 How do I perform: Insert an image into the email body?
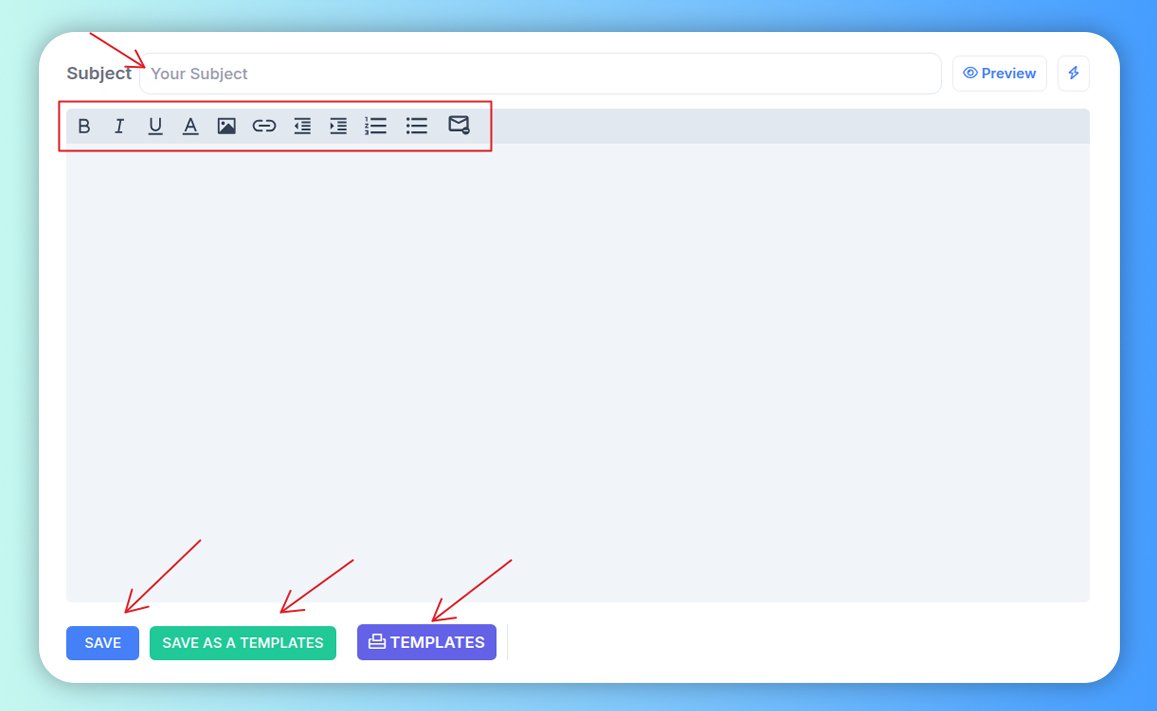click(227, 125)
